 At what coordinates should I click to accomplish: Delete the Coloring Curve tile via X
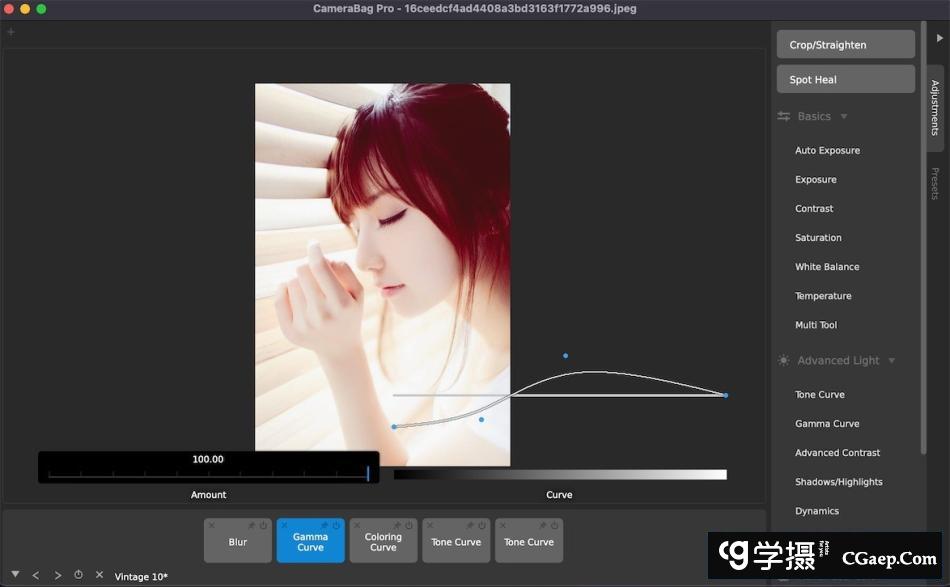click(357, 525)
